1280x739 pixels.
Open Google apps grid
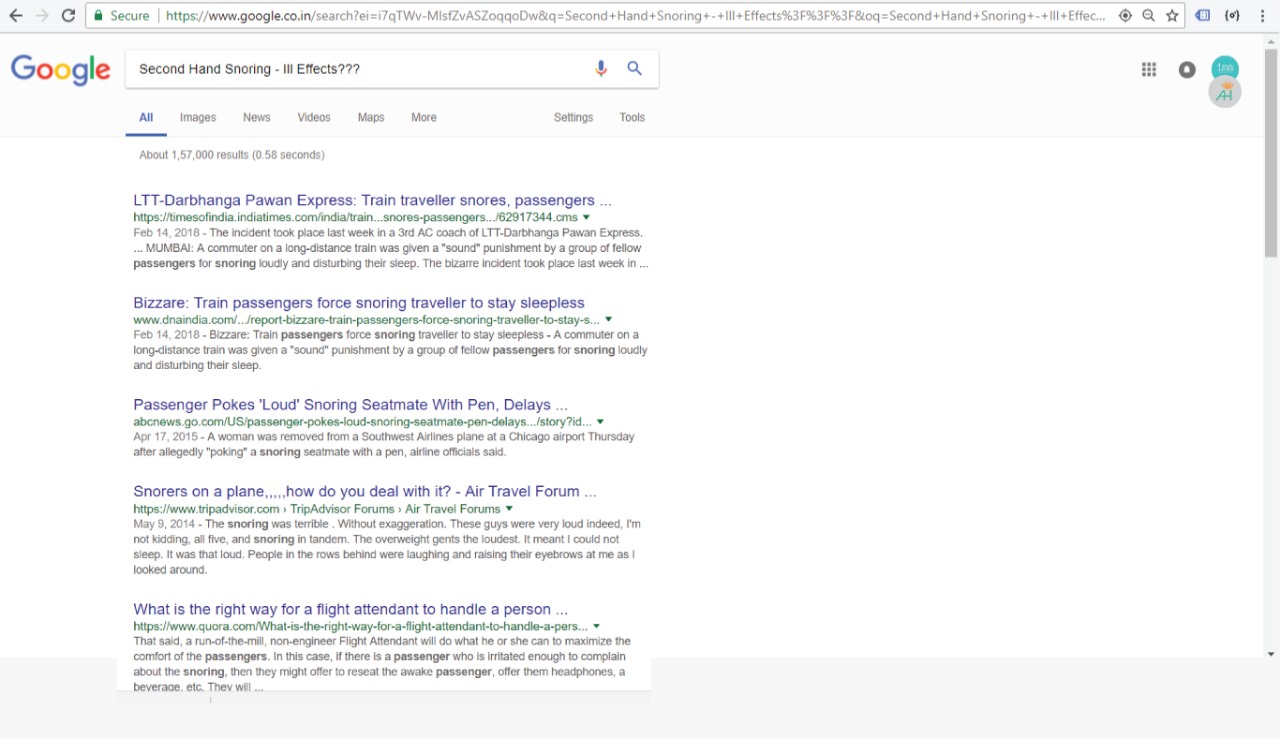pos(1149,69)
